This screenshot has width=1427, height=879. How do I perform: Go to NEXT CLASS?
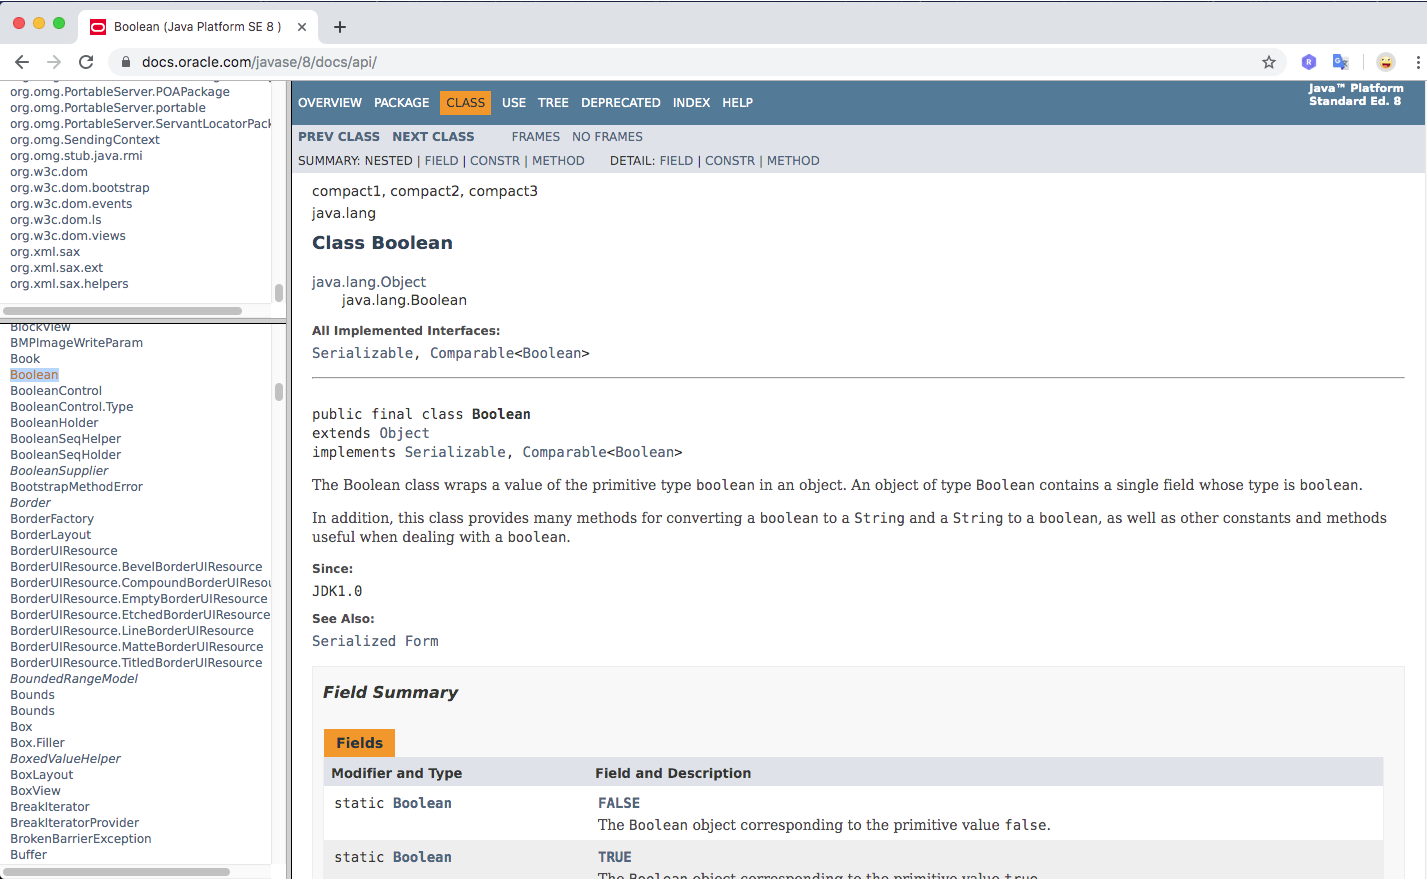tap(433, 137)
